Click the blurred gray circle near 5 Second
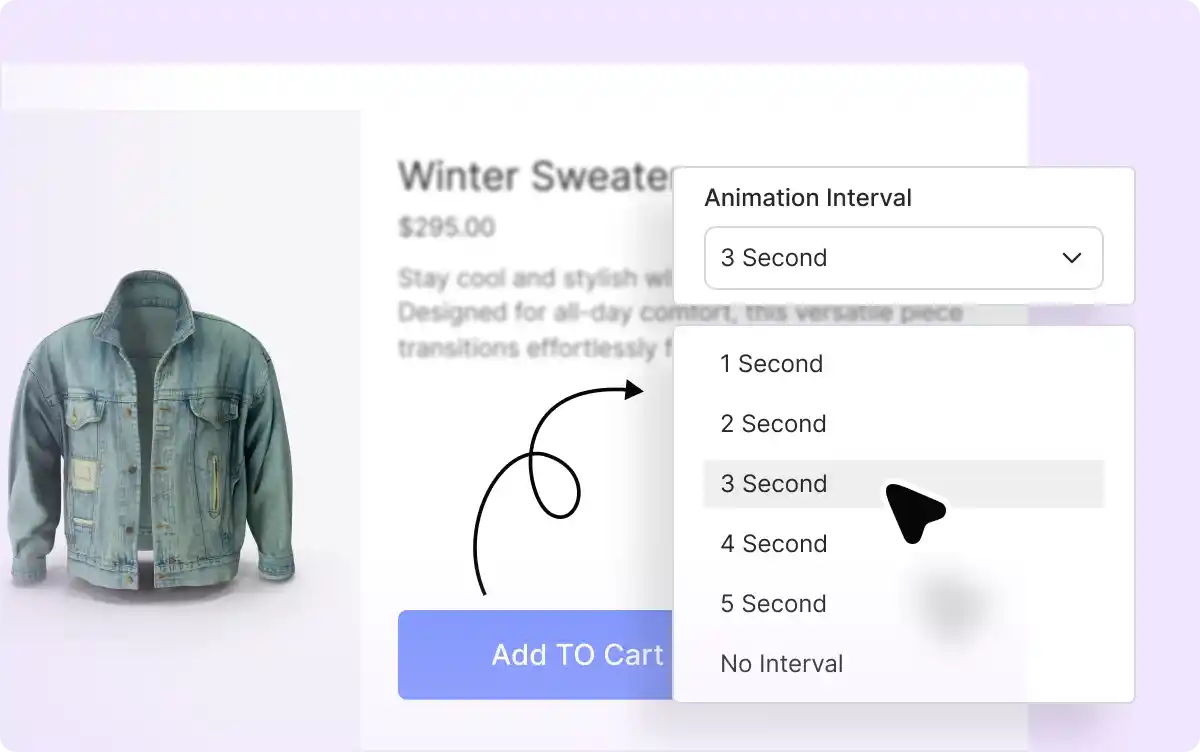The height and width of the screenshot is (752, 1200). pos(951,604)
